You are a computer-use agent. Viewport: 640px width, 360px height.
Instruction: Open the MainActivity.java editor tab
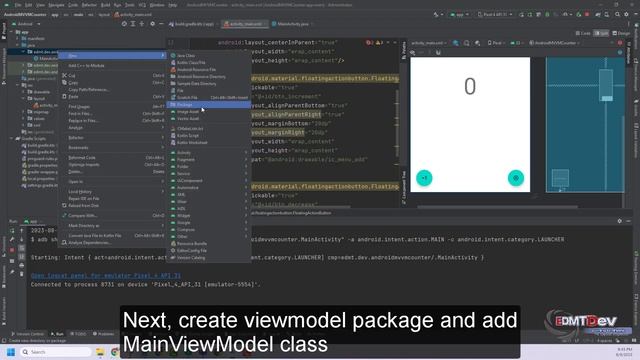pyautogui.click(x=291, y=24)
